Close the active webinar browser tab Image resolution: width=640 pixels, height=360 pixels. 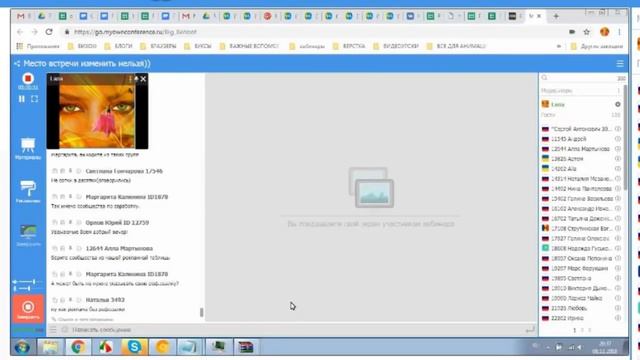[x=539, y=16]
